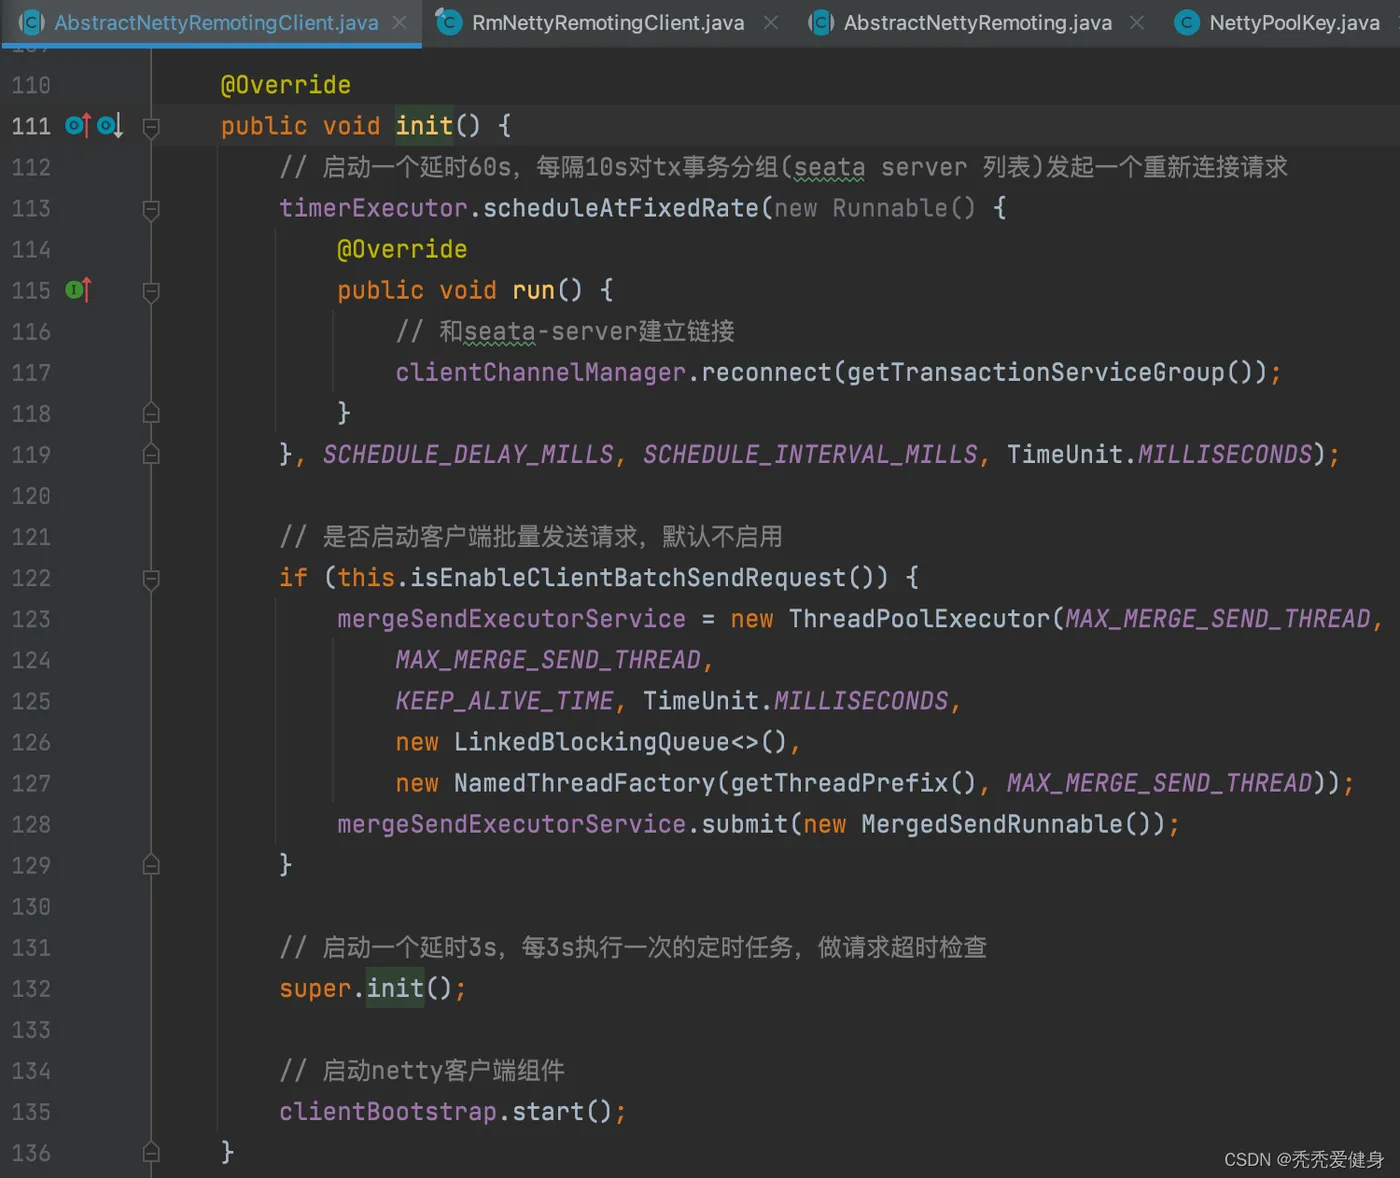
Task: Collapse the init() method at line 111
Action: point(151,127)
